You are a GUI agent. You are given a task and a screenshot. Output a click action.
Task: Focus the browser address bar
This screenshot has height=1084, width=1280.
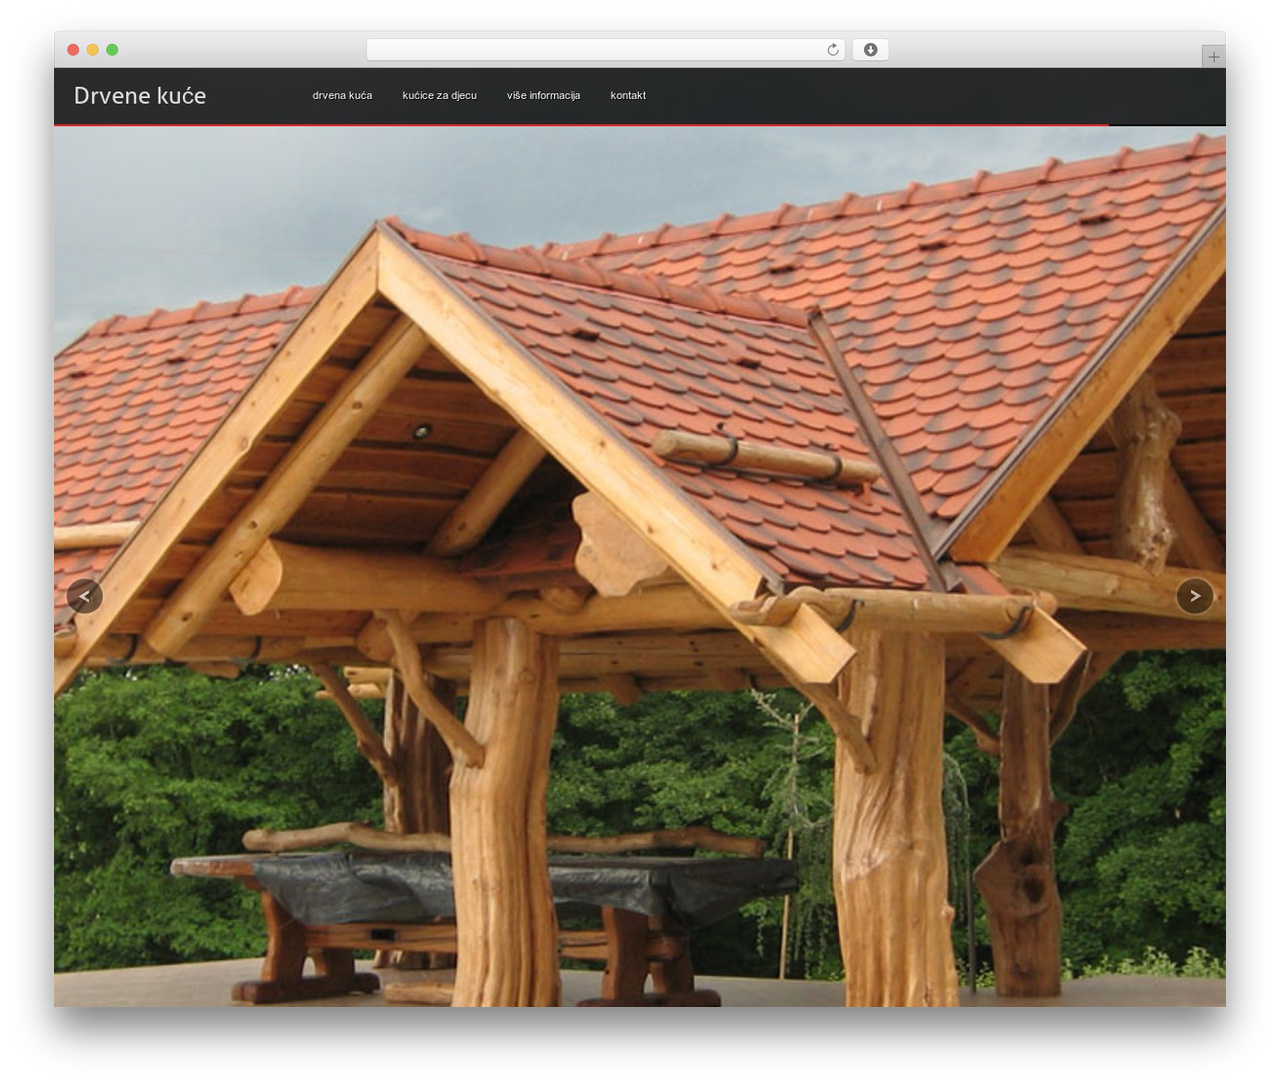point(605,50)
